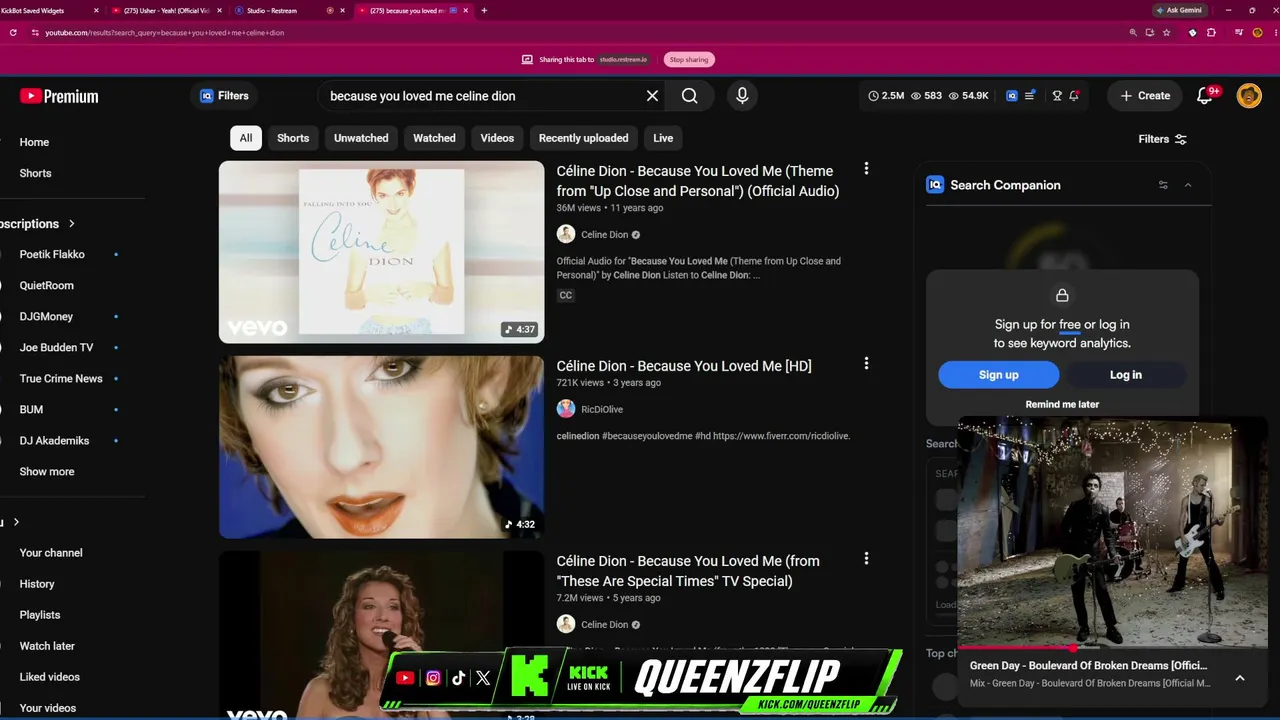Open Liked videos in the sidebar
1280x720 pixels.
coord(50,677)
